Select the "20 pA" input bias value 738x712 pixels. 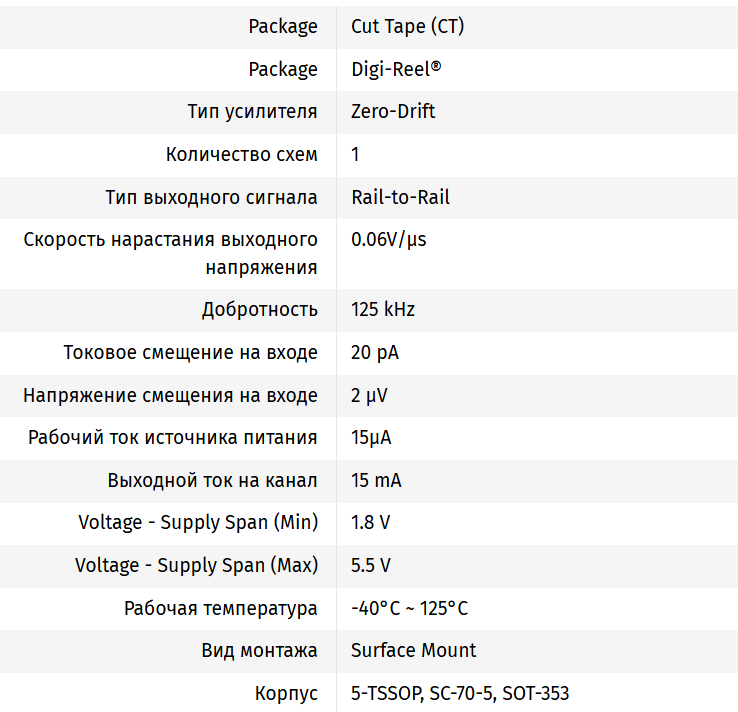point(375,352)
